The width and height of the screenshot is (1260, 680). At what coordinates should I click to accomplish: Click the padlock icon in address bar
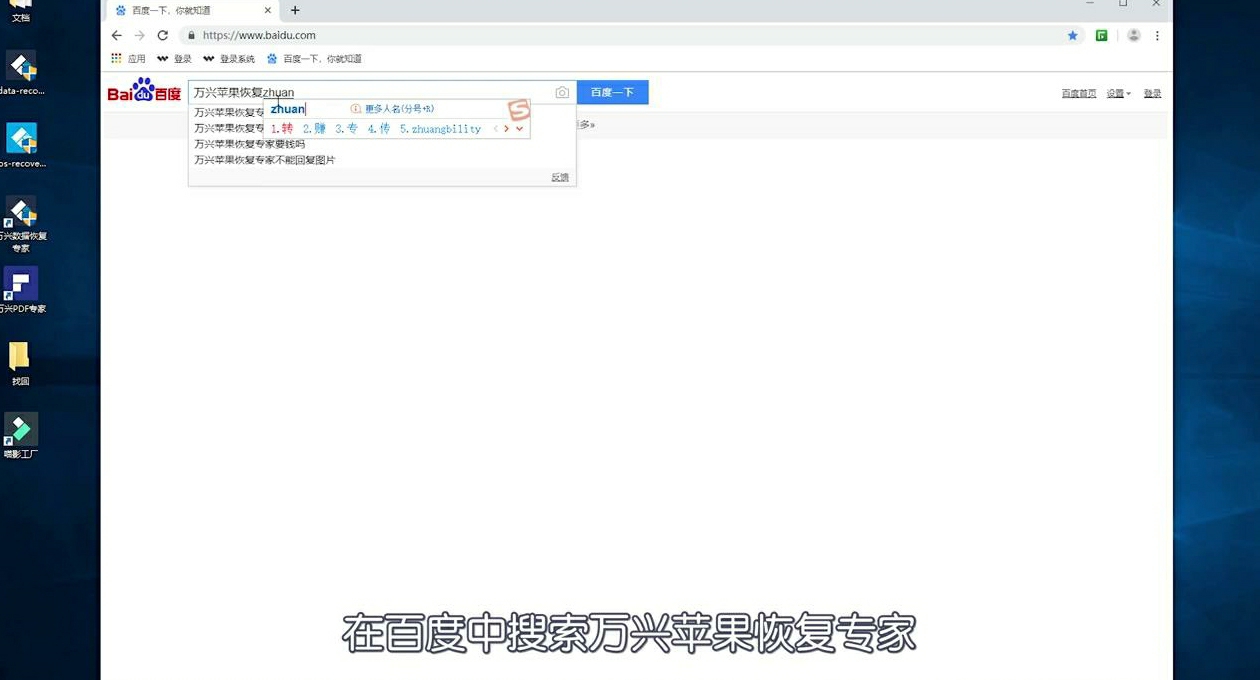tap(191, 35)
